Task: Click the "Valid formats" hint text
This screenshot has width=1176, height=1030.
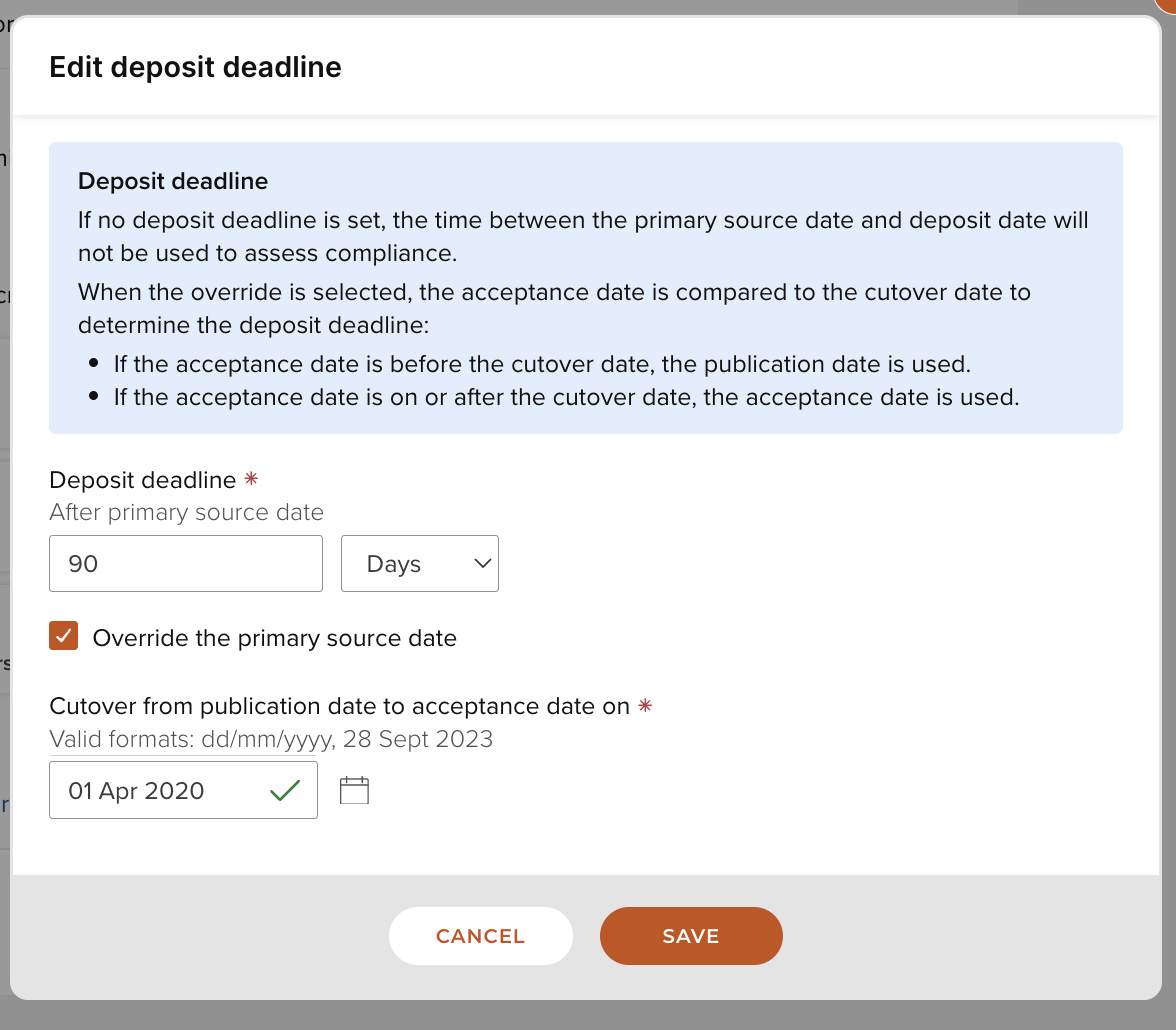Action: click(x=271, y=740)
